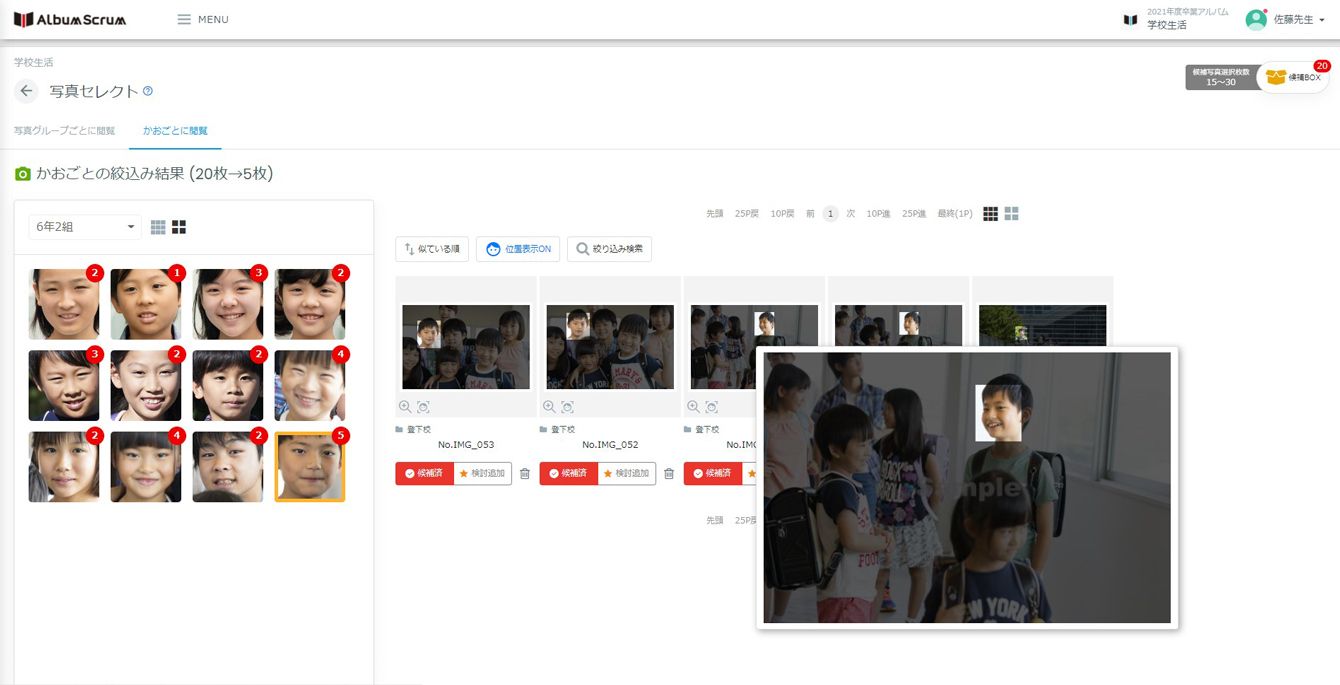Click the 絞り込み検索 filter search button

[609, 249]
